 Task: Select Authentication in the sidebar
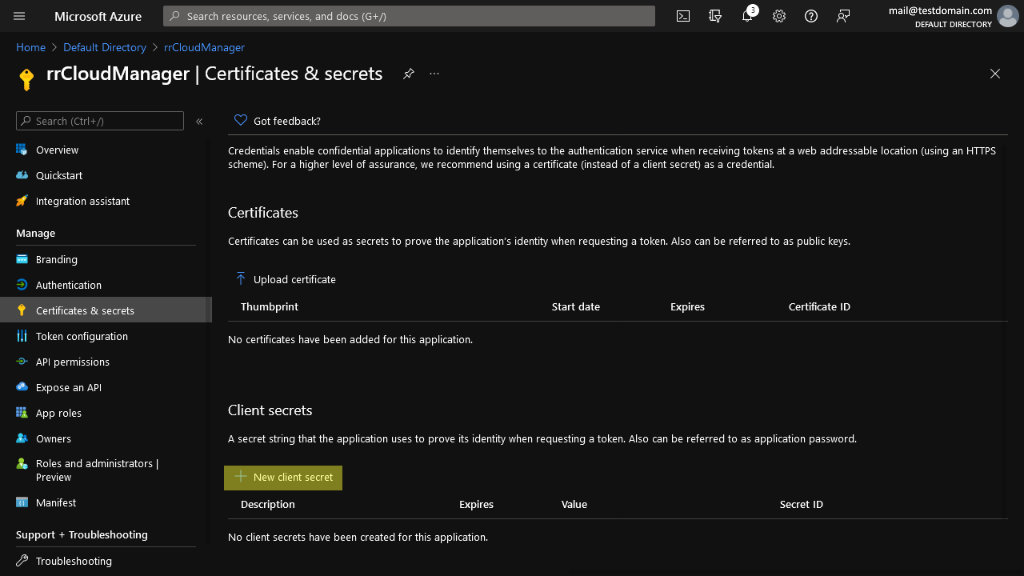tap(68, 285)
